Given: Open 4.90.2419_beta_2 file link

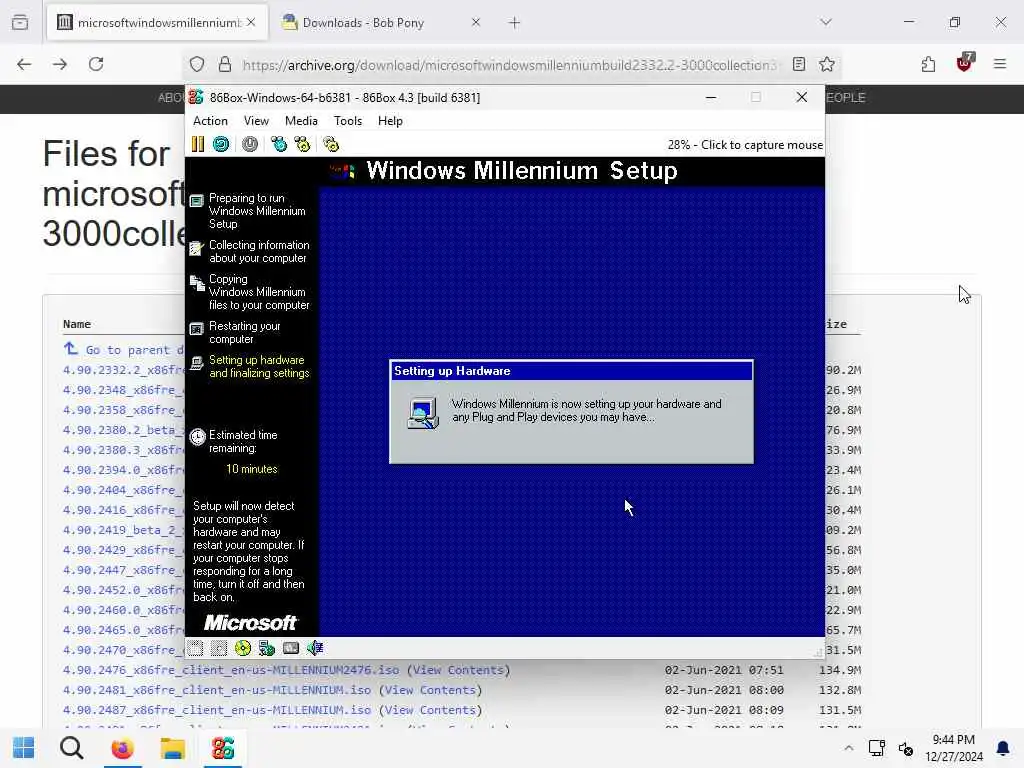Looking at the screenshot, I should pos(124,530).
